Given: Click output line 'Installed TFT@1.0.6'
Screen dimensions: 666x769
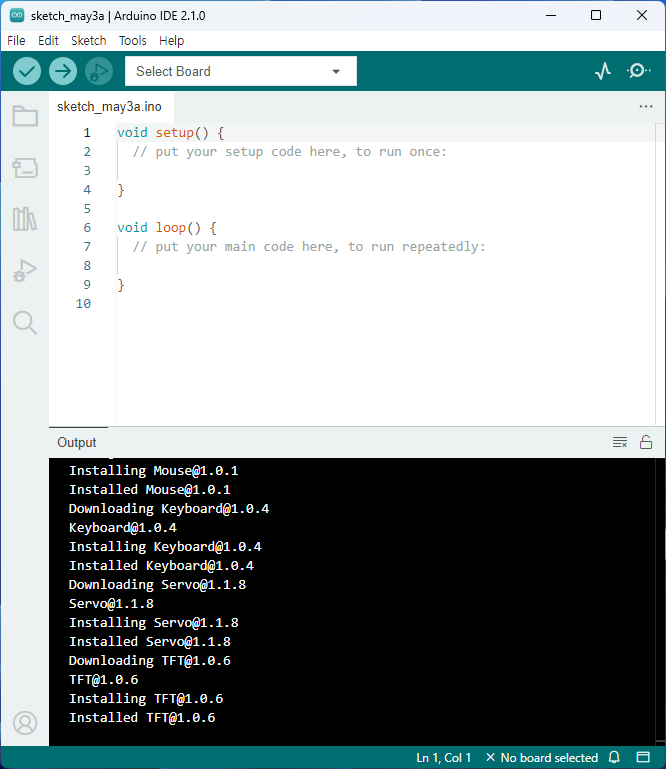Looking at the screenshot, I should [142, 718].
